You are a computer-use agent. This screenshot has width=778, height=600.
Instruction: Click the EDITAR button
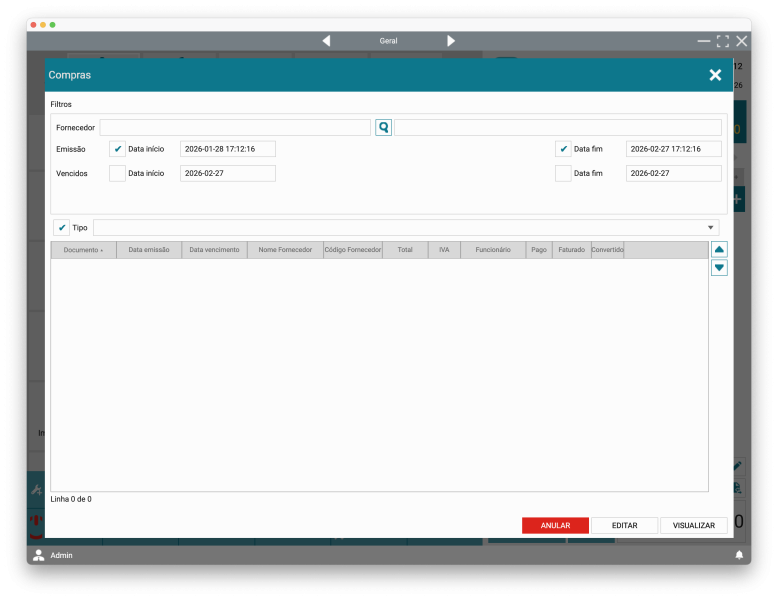pos(624,525)
